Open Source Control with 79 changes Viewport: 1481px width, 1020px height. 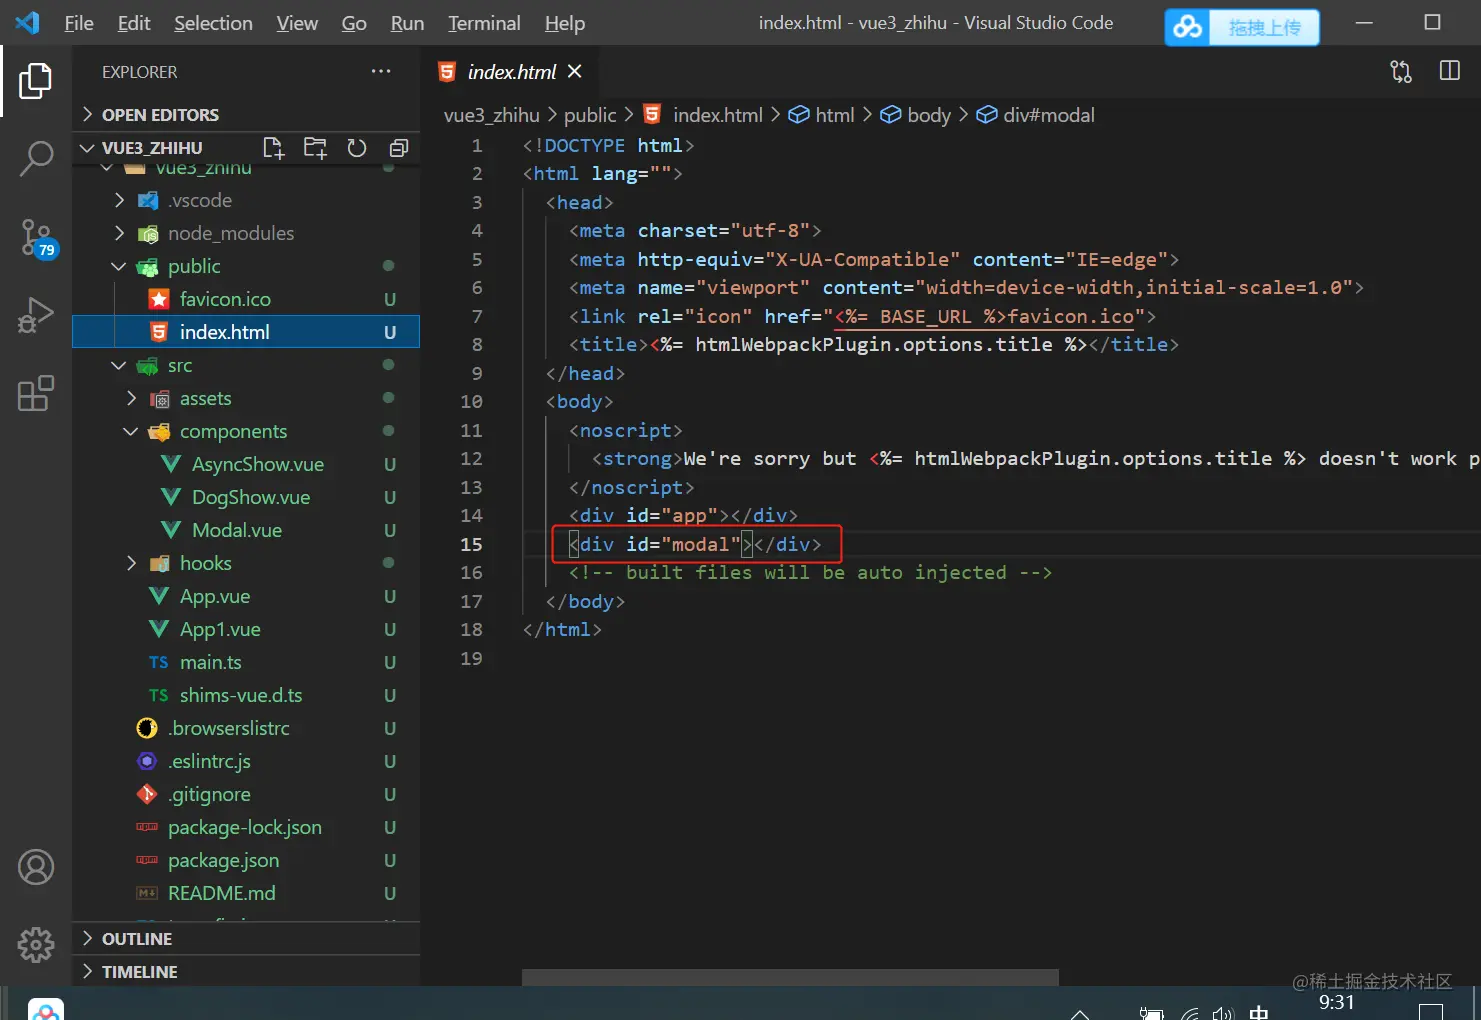(38, 238)
